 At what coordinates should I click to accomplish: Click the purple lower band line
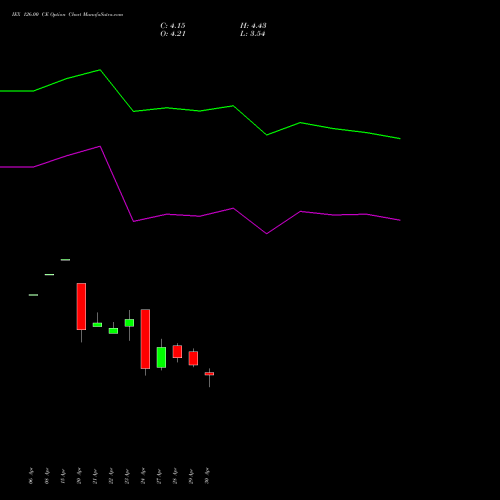pyautogui.click(x=200, y=216)
